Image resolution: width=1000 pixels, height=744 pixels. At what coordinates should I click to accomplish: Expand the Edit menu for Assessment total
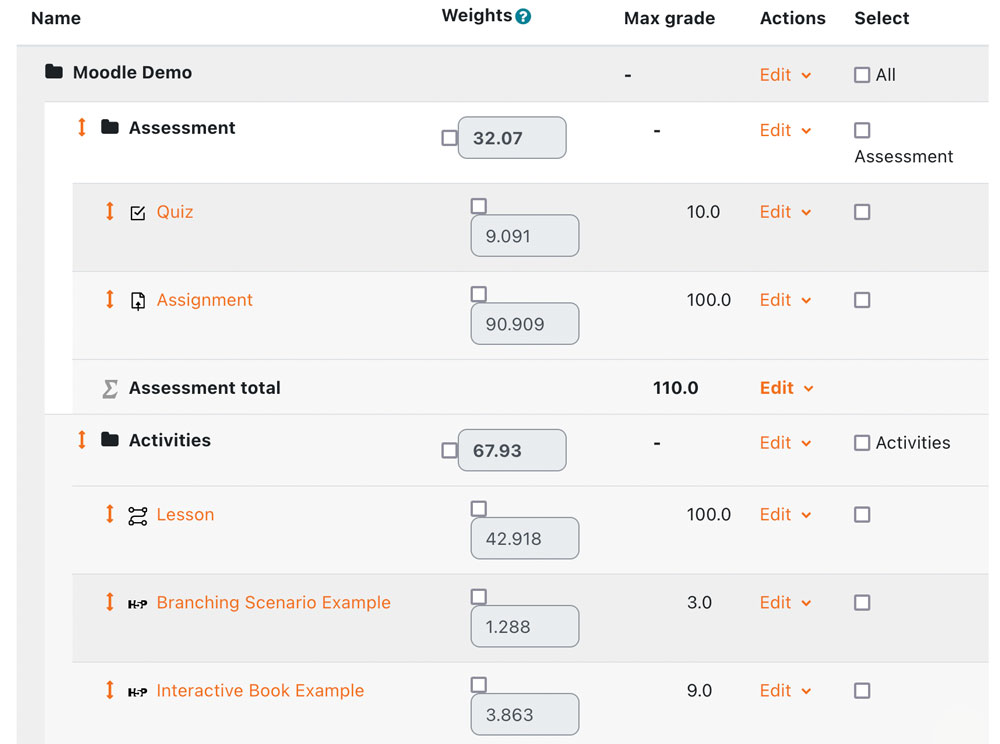pos(786,388)
